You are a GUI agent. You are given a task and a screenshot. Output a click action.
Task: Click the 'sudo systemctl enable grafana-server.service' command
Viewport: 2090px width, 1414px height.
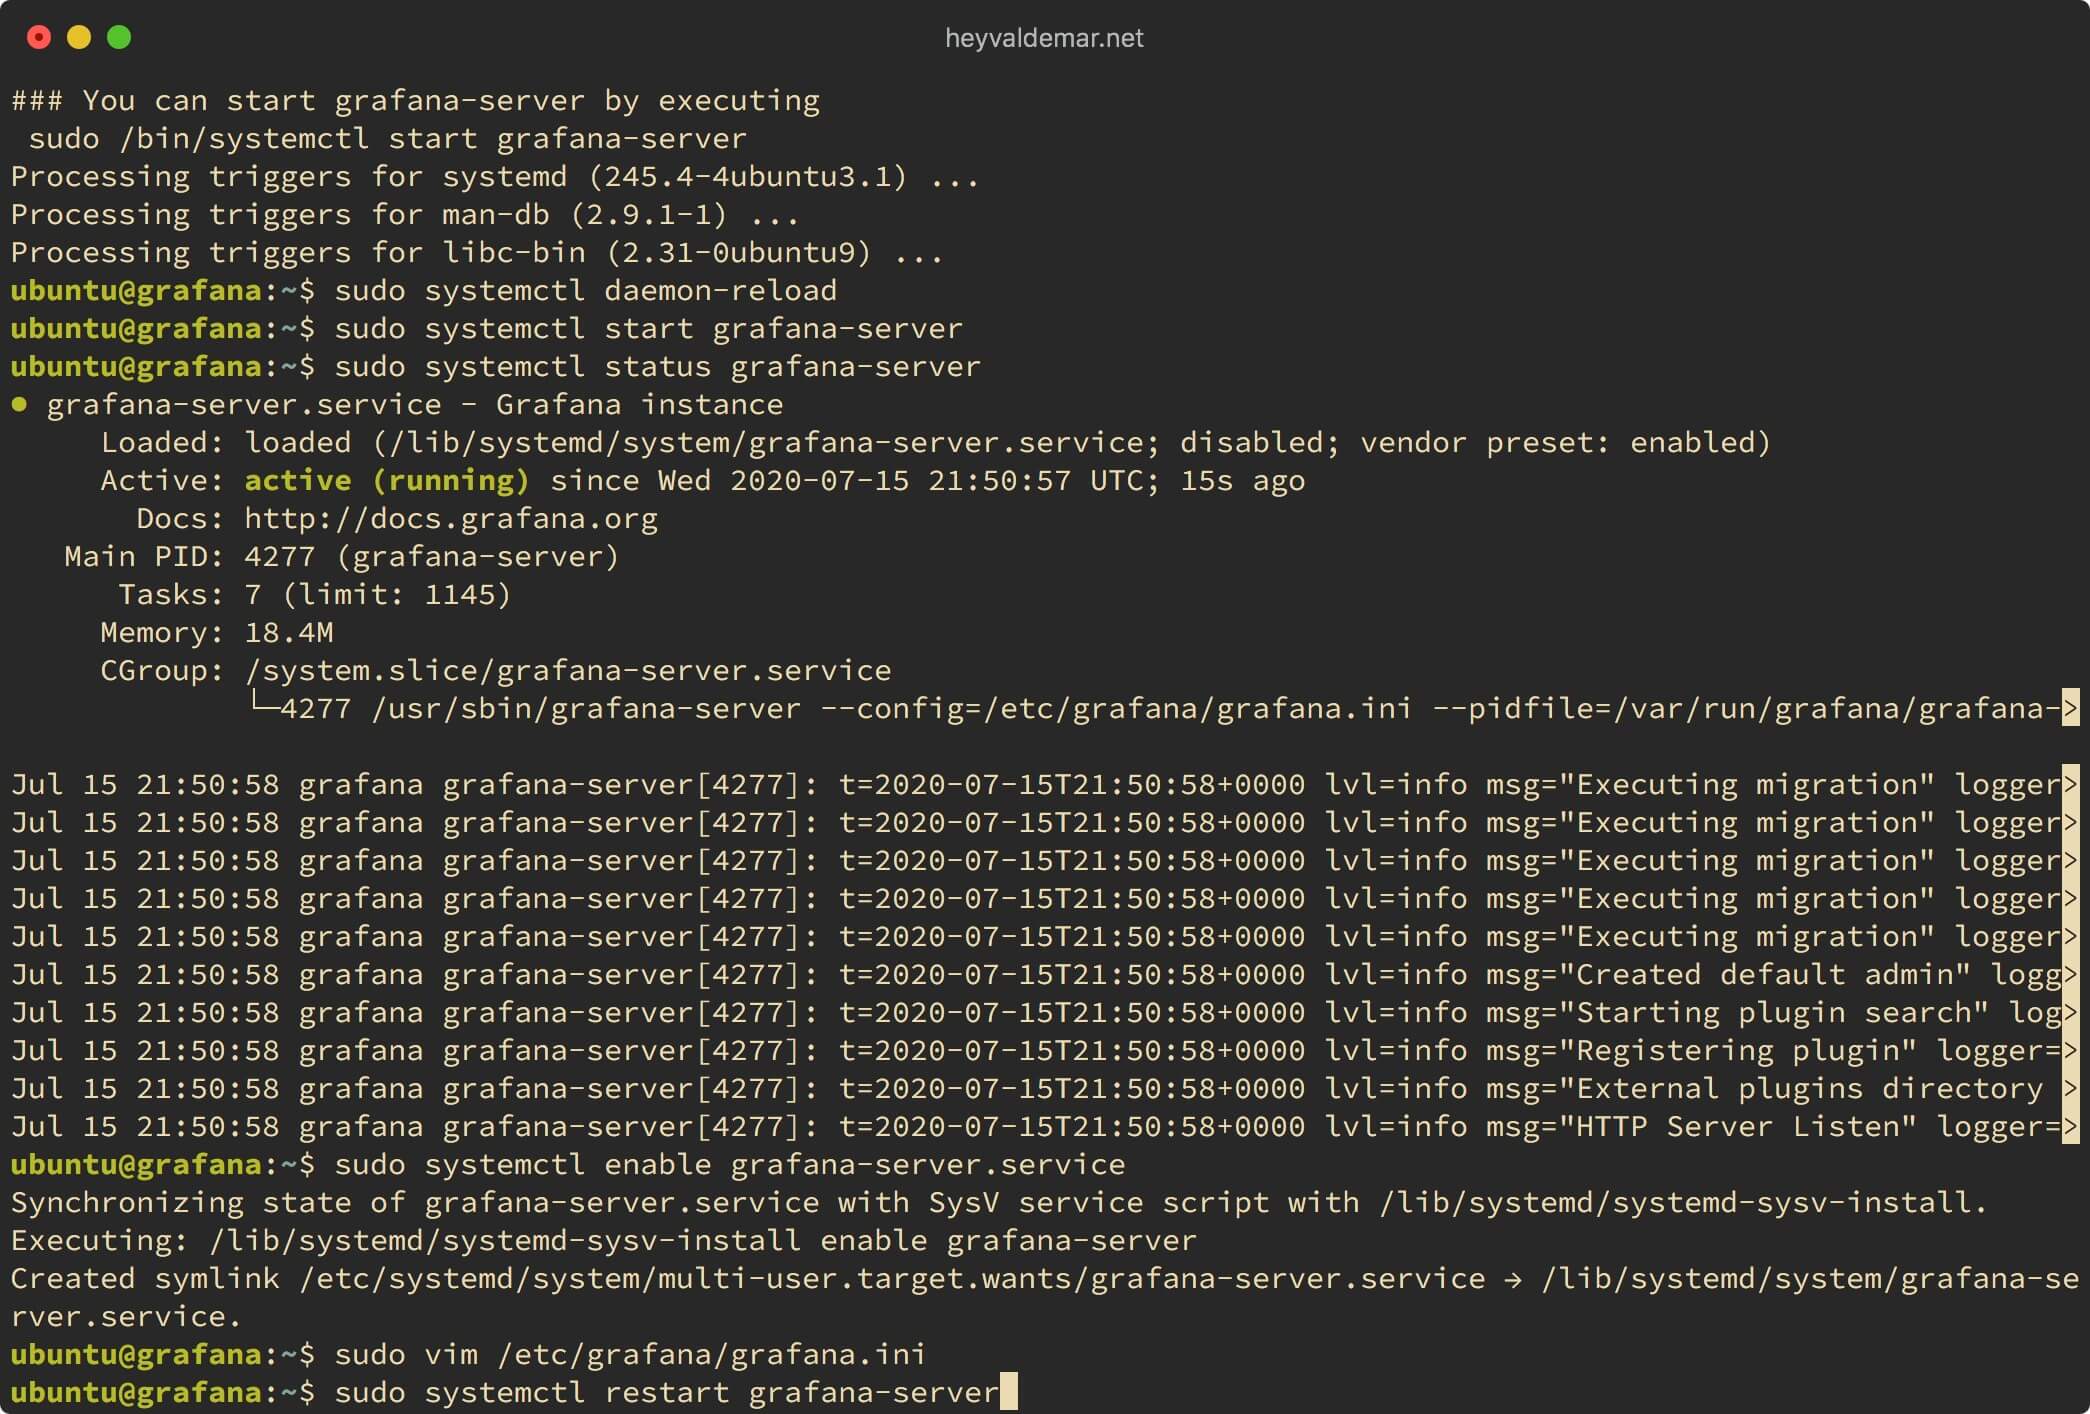[729, 1165]
